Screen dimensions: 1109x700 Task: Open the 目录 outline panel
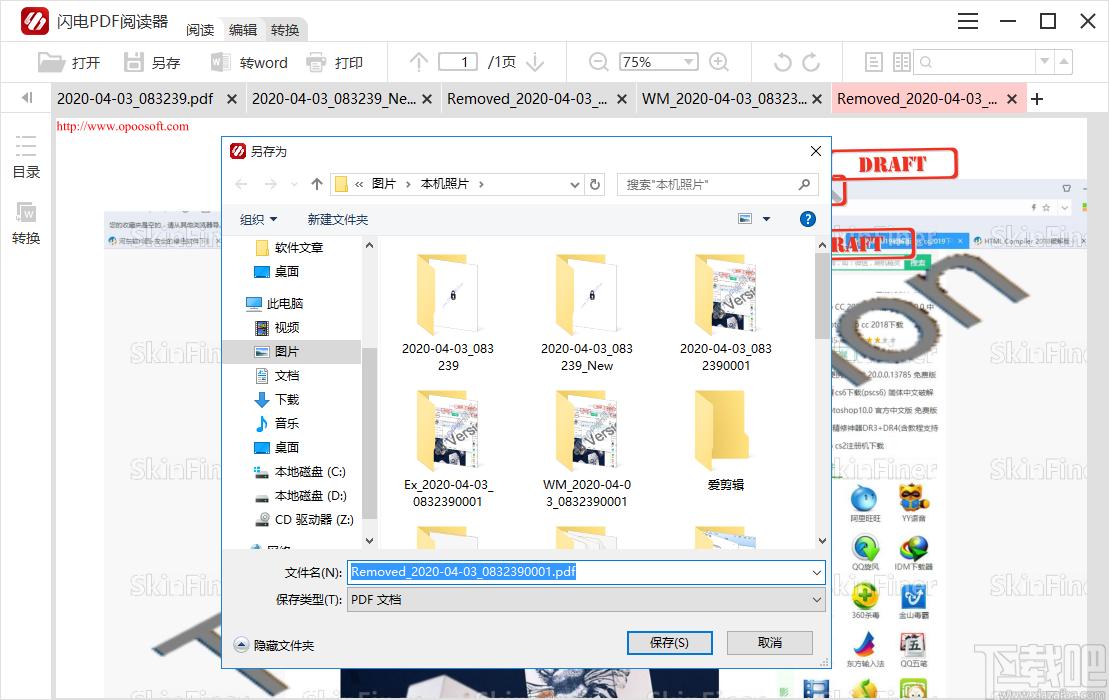[x=26, y=157]
